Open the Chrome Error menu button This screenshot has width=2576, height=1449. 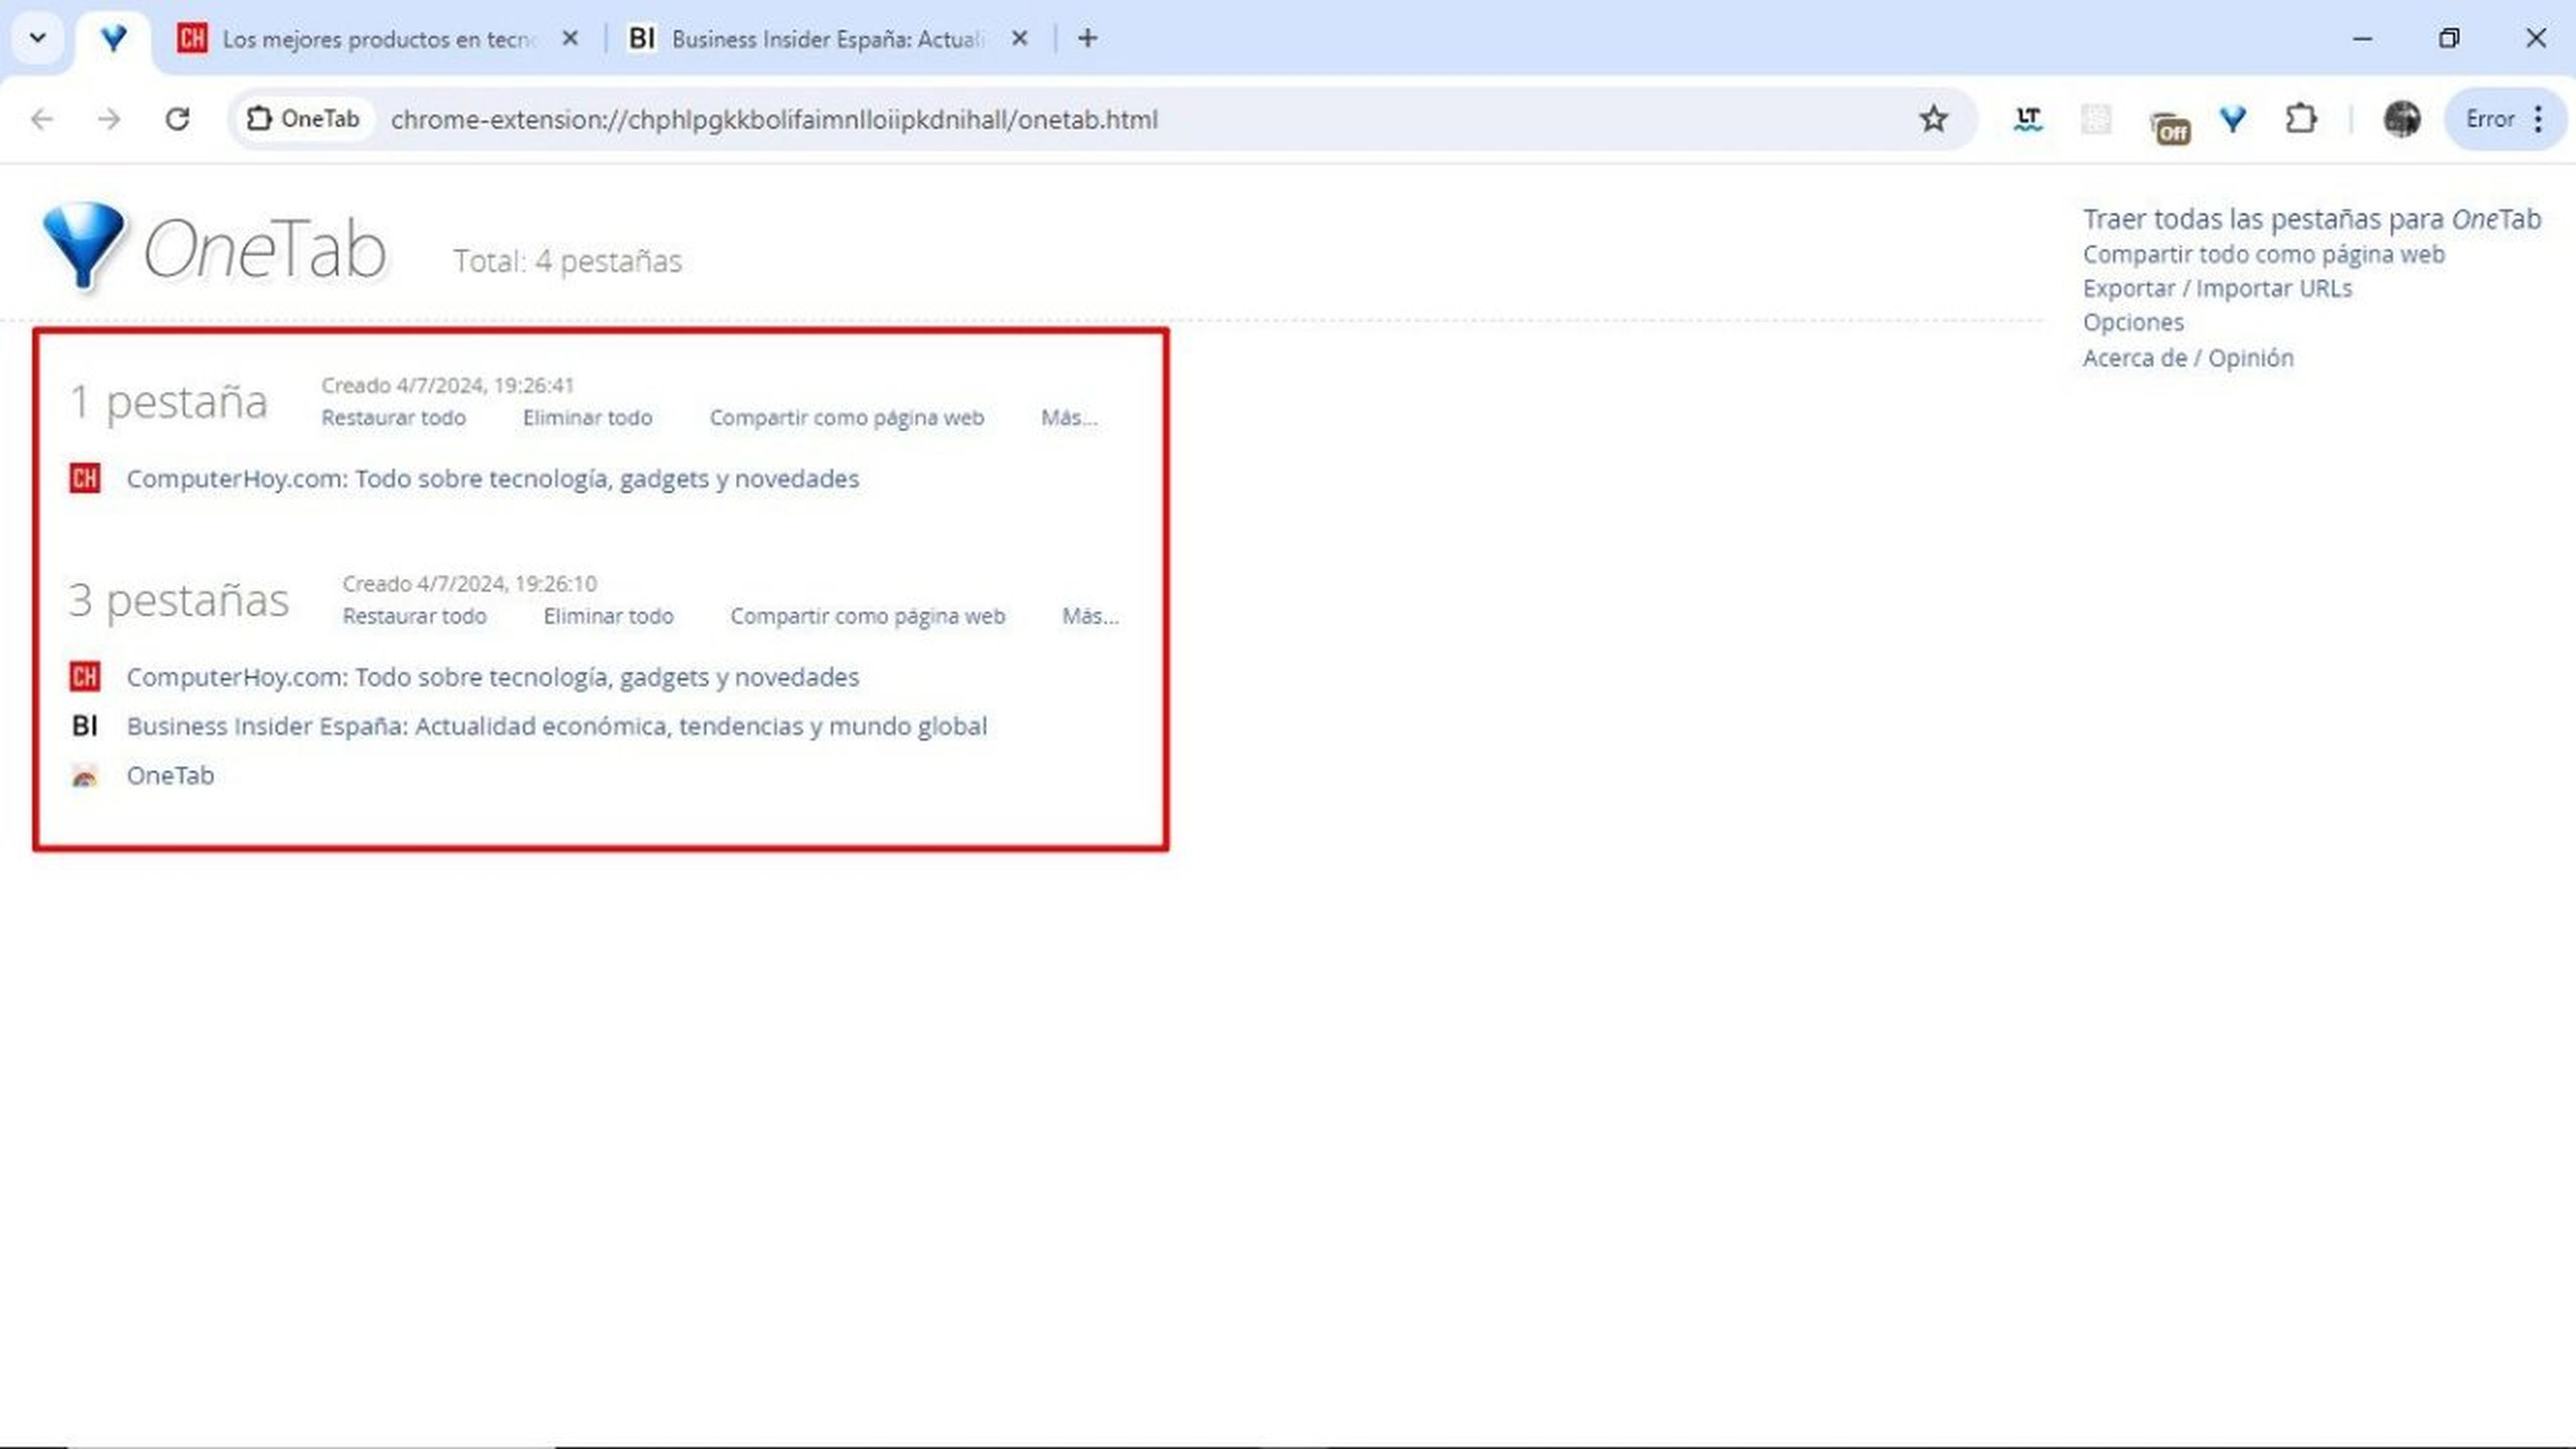(x=2504, y=120)
